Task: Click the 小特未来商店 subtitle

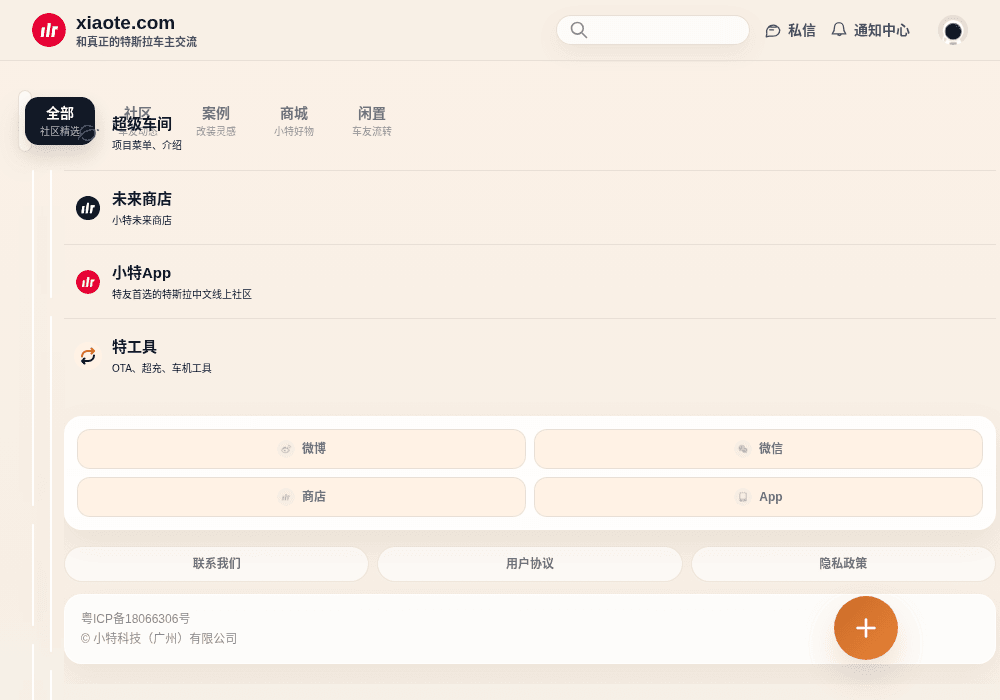Action: click(142, 220)
